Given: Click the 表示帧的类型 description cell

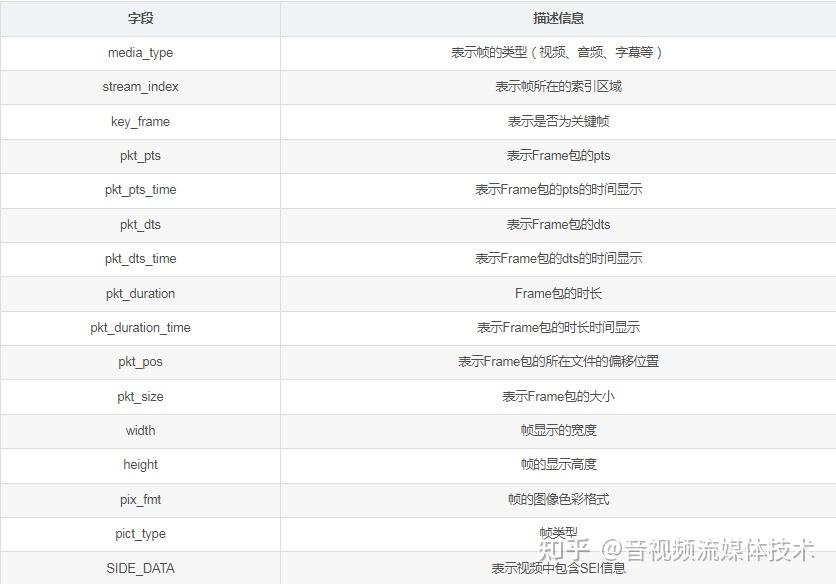Looking at the screenshot, I should [x=558, y=52].
